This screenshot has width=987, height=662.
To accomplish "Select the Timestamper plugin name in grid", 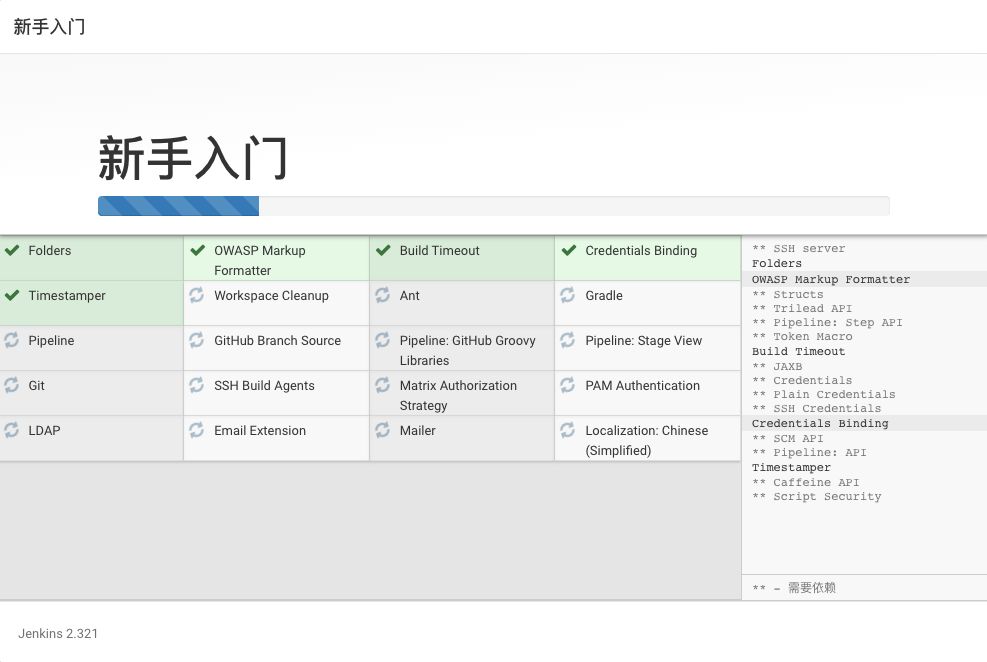I will [67, 296].
